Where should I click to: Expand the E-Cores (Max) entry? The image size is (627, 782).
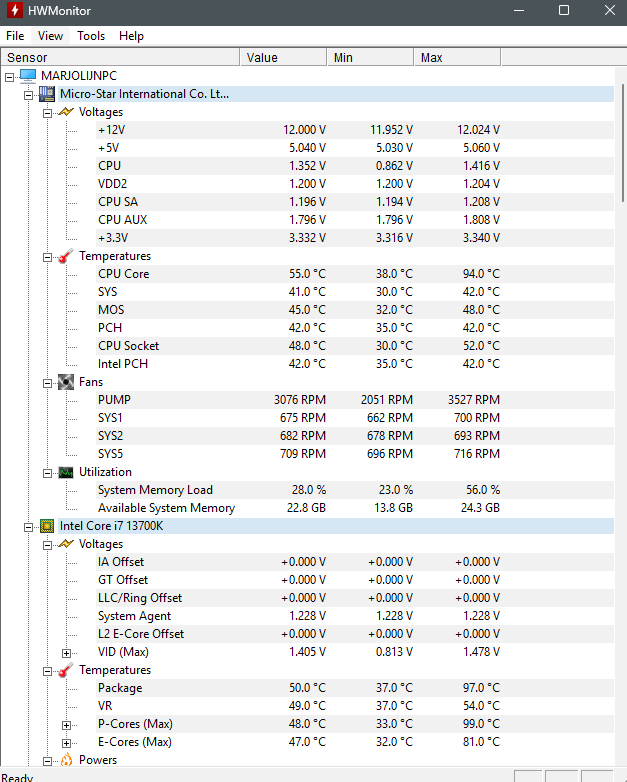pos(66,743)
